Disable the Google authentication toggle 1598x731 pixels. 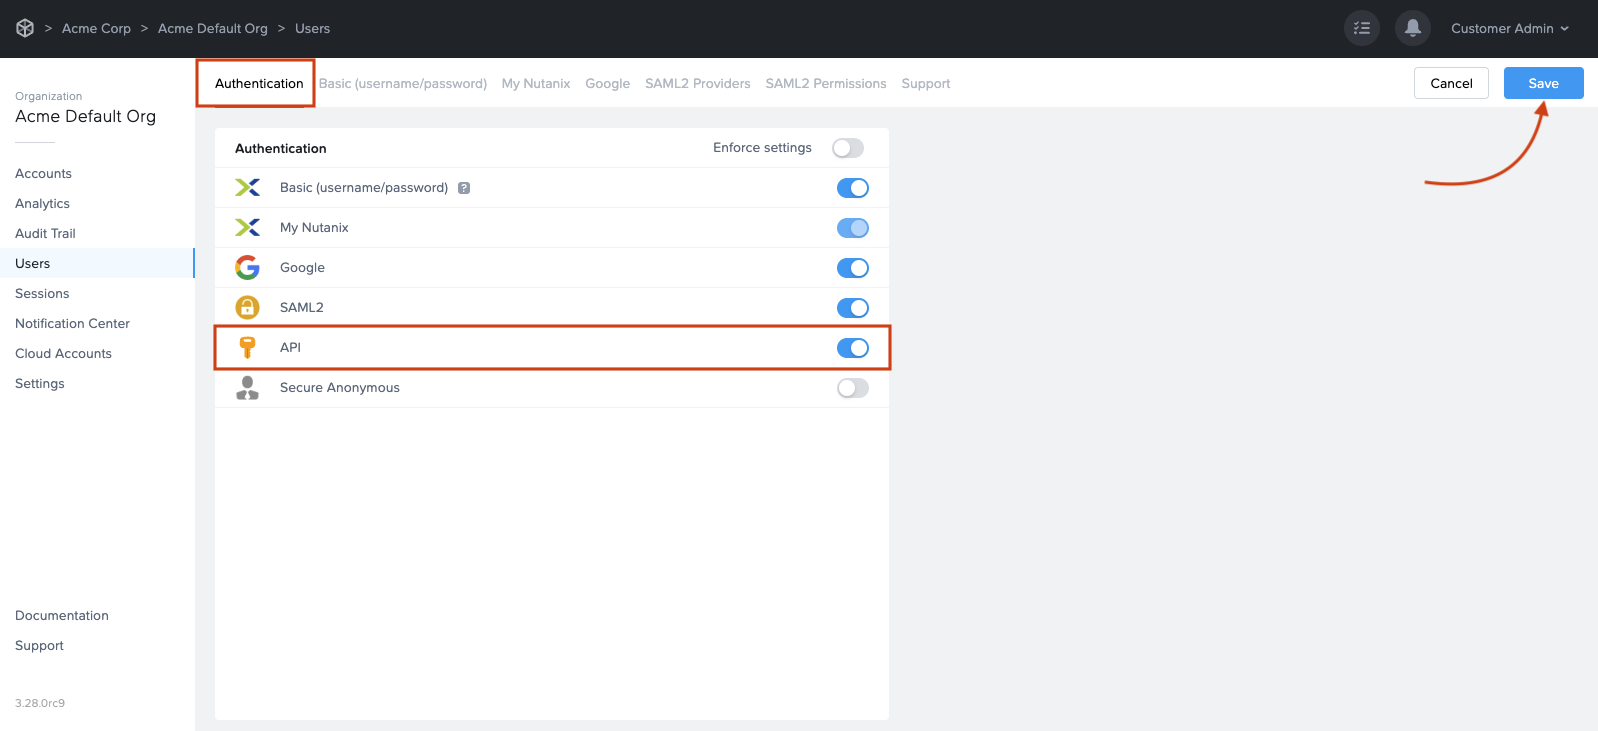(x=852, y=268)
